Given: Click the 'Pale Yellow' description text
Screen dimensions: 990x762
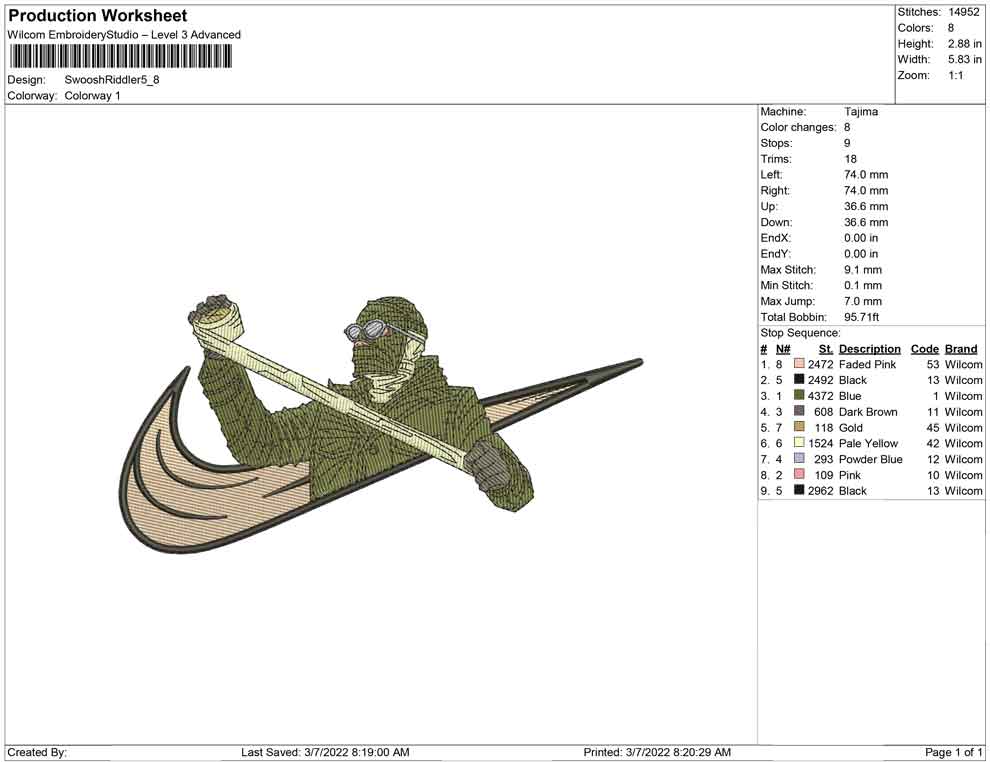Looking at the screenshot, I should click(x=868, y=443).
